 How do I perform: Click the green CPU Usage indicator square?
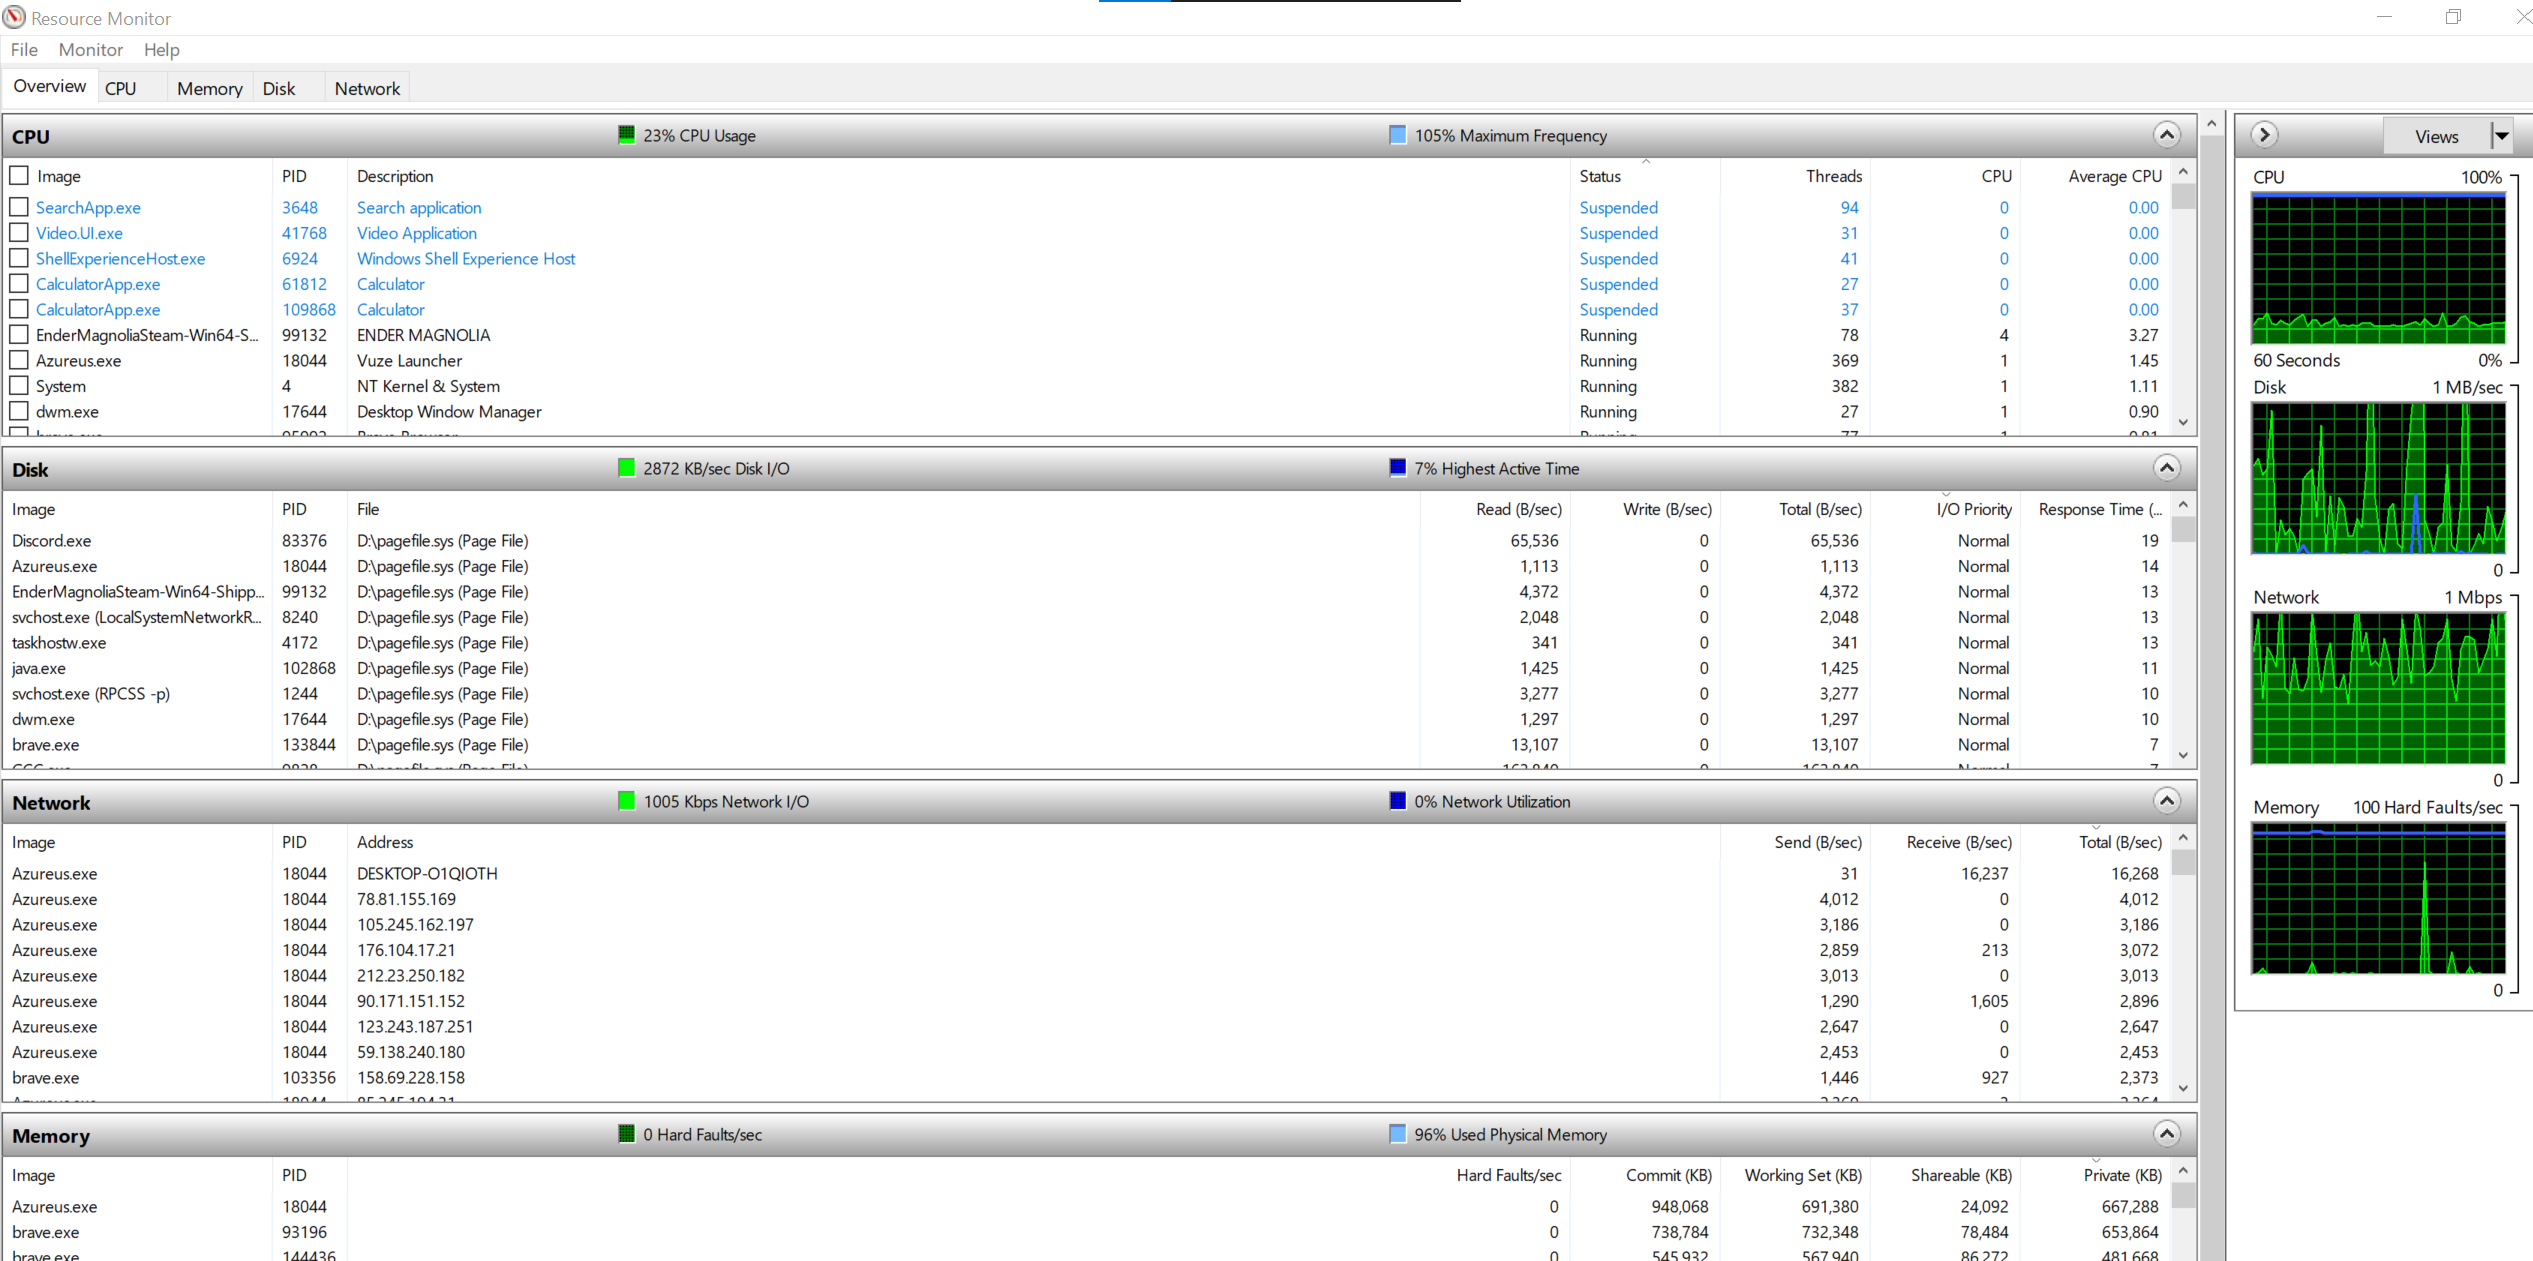coord(627,135)
